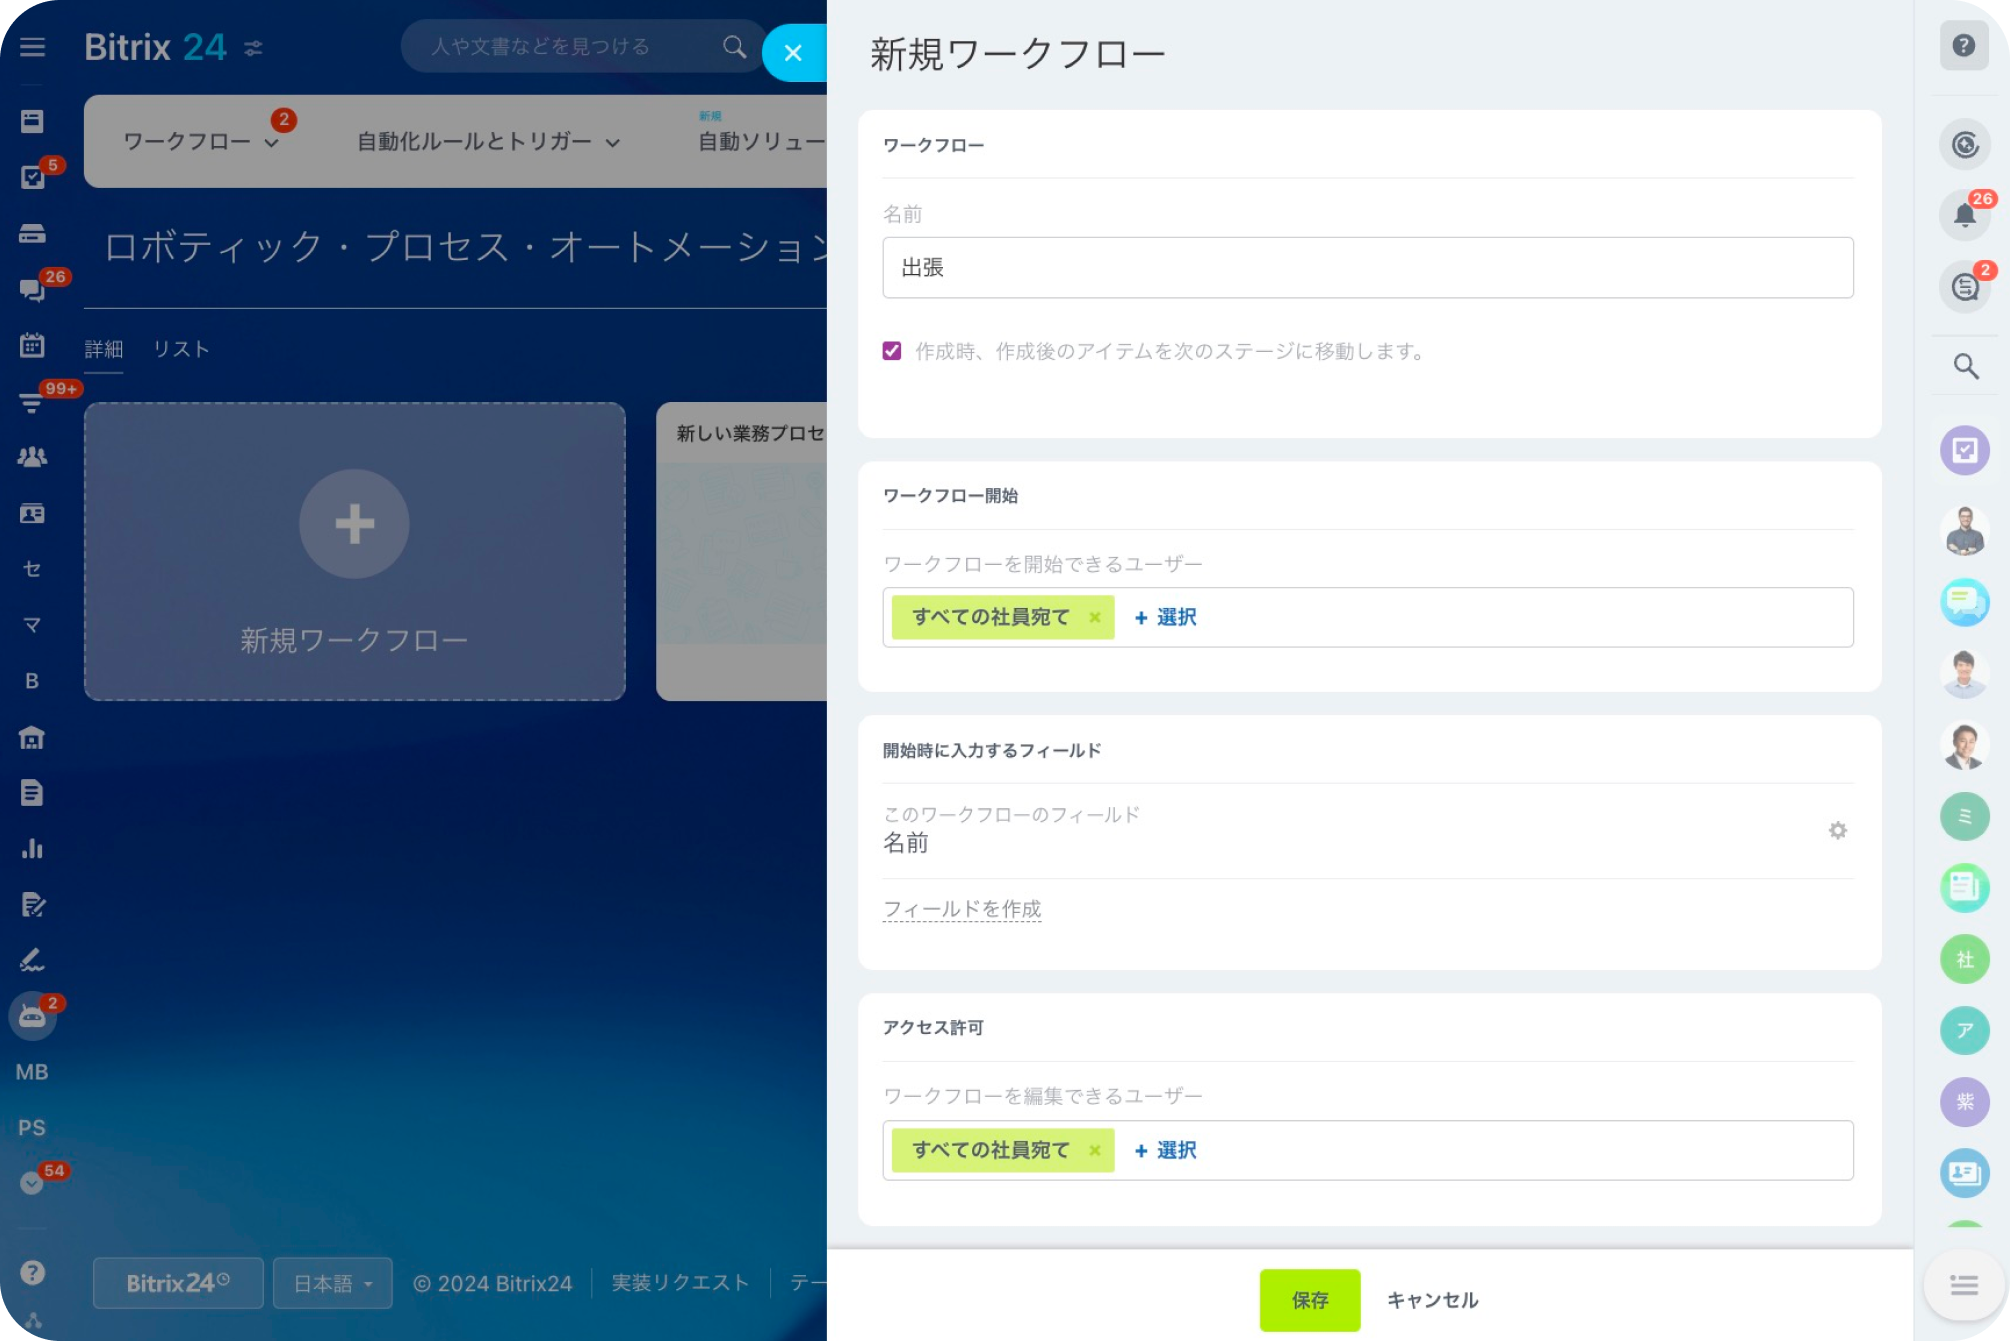Screen dimensions: 2010x1341
Task: Open the 日本語 language selector
Action: coord(332,1283)
